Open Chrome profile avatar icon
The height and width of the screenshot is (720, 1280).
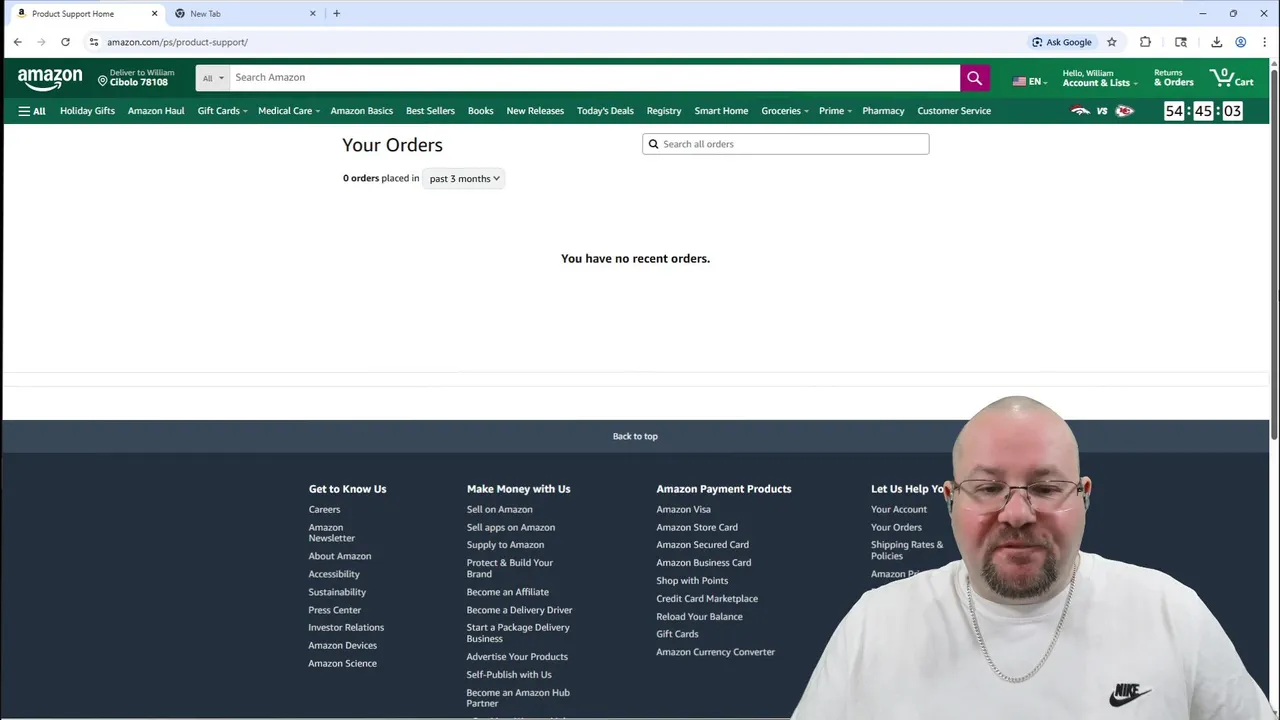click(x=1240, y=42)
